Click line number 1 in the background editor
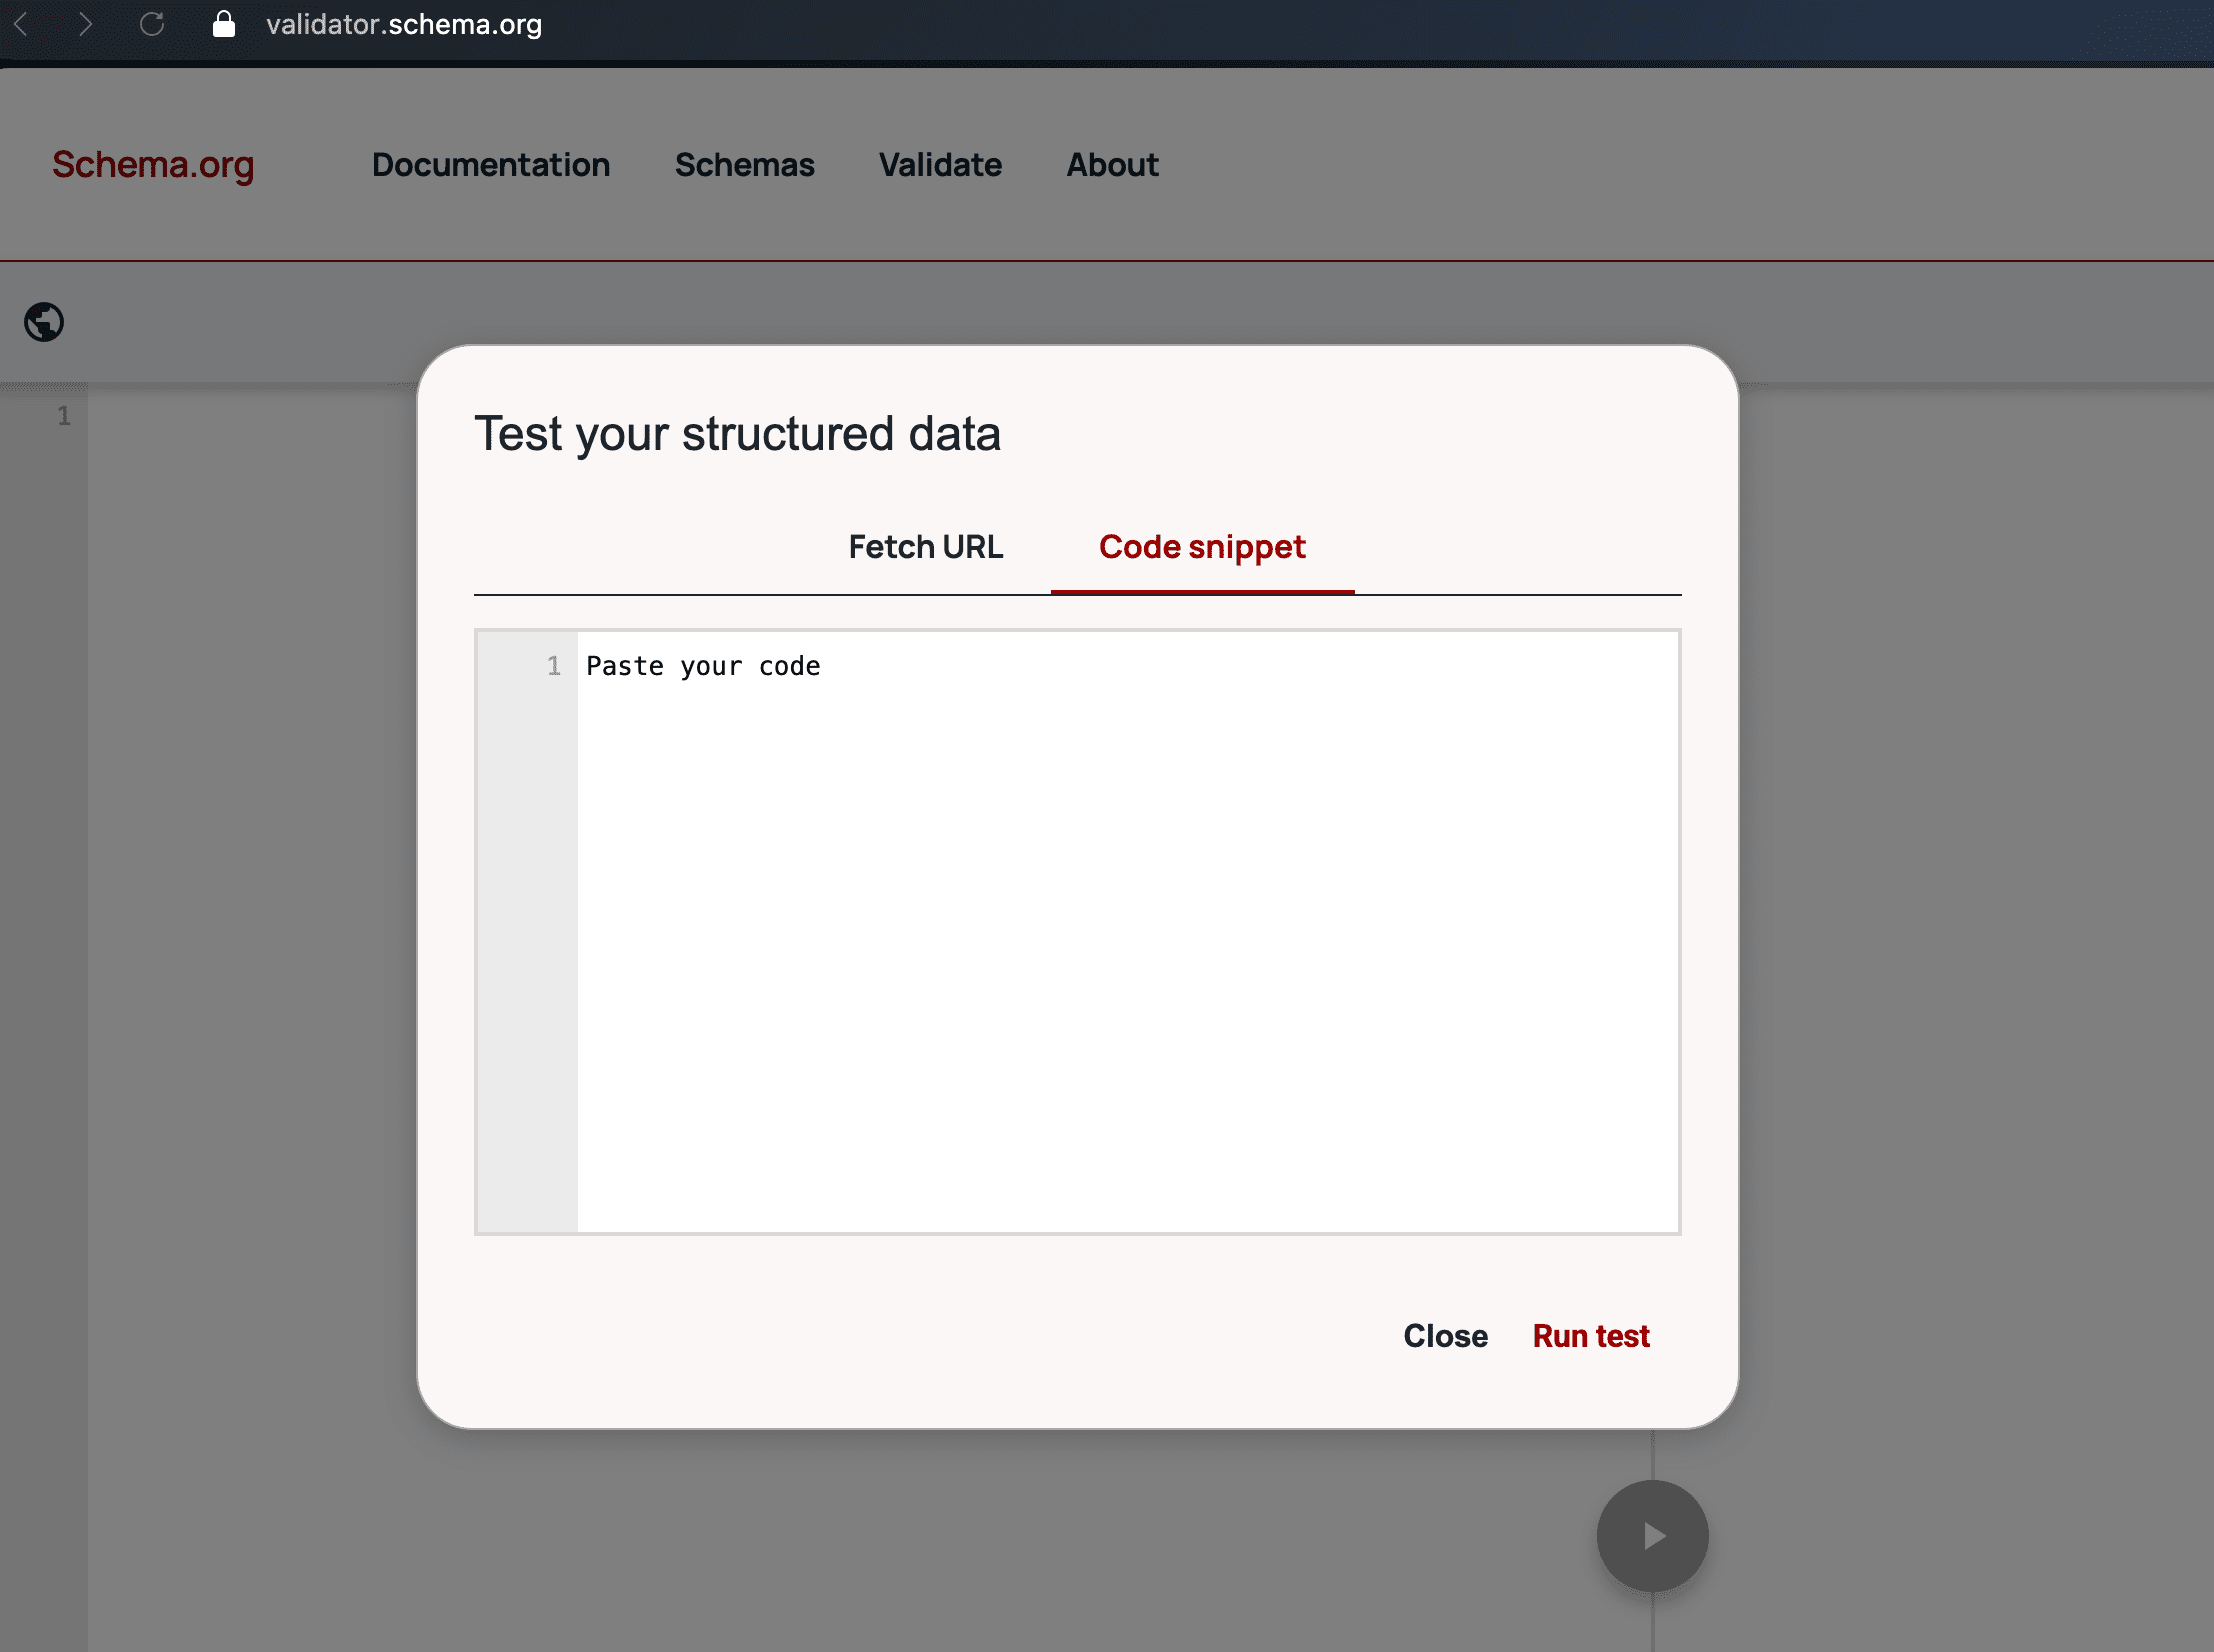Viewport: 2214px width, 1652px height. tap(64, 416)
